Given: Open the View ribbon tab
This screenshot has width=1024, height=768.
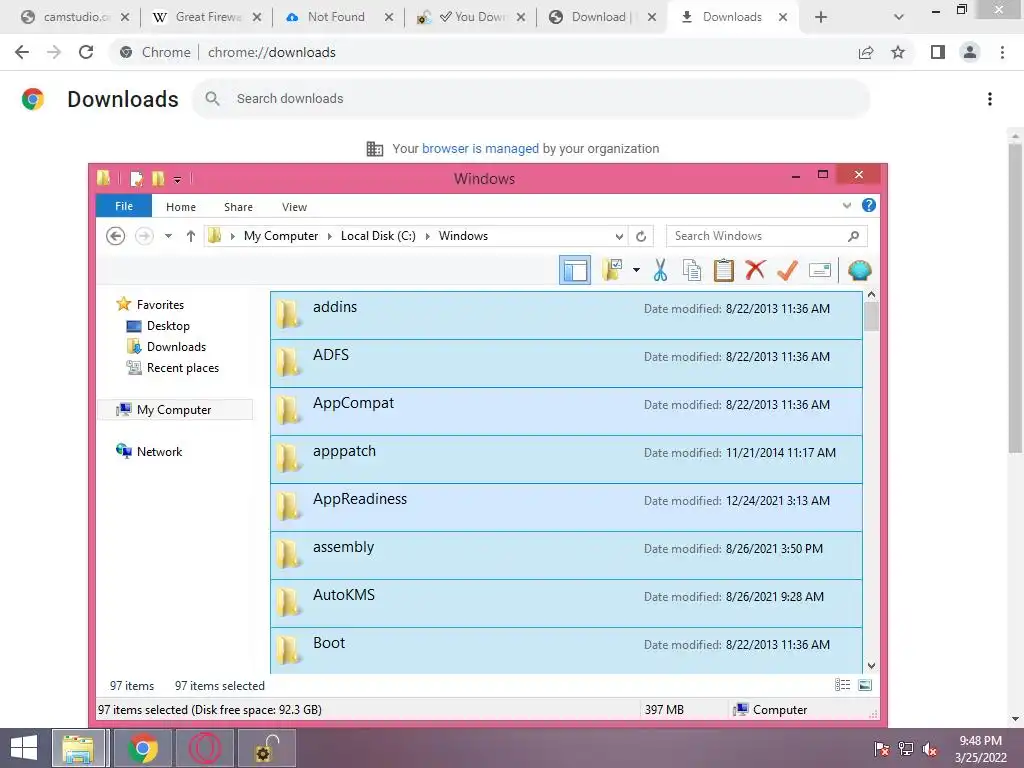Looking at the screenshot, I should click(295, 207).
